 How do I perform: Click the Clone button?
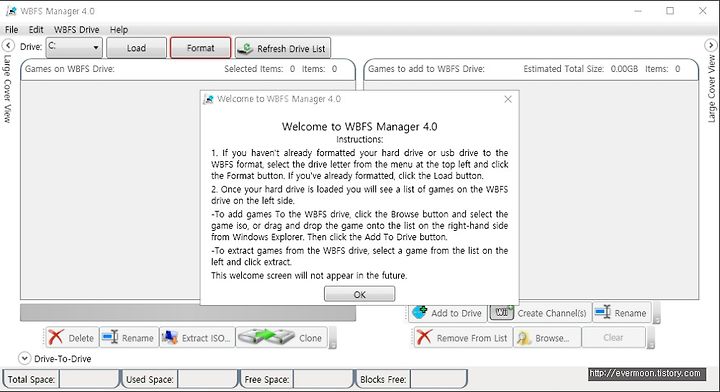point(281,338)
